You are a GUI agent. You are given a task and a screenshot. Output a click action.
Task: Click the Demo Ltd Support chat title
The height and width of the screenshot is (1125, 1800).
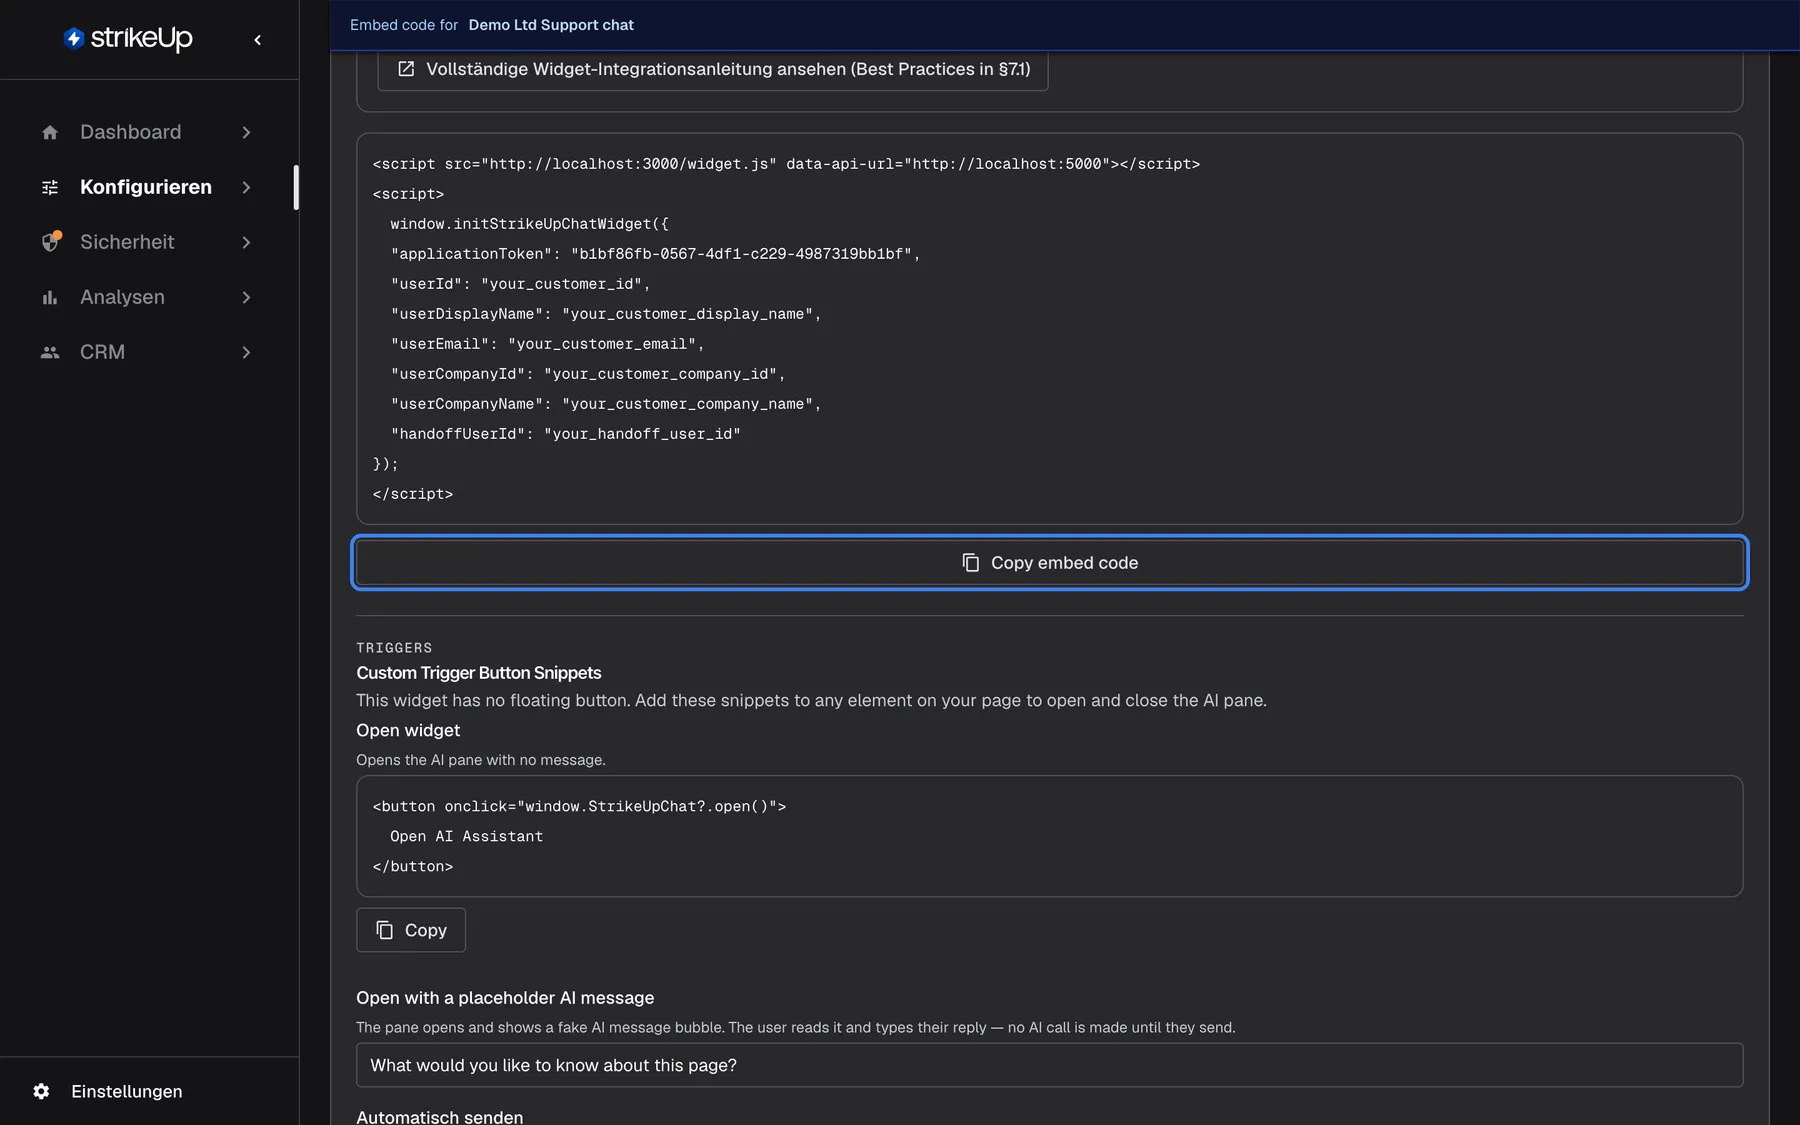click(x=551, y=25)
